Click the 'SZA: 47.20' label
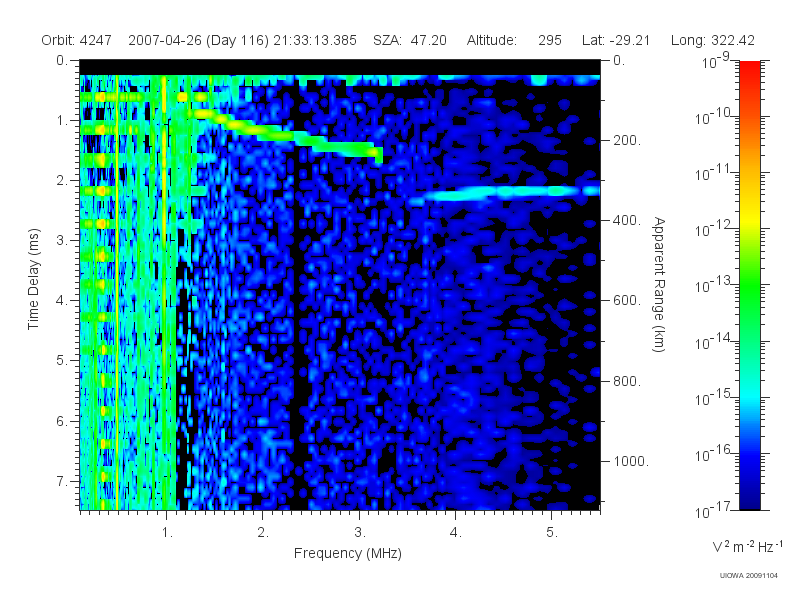The height and width of the screenshot is (600, 800). [x=410, y=40]
